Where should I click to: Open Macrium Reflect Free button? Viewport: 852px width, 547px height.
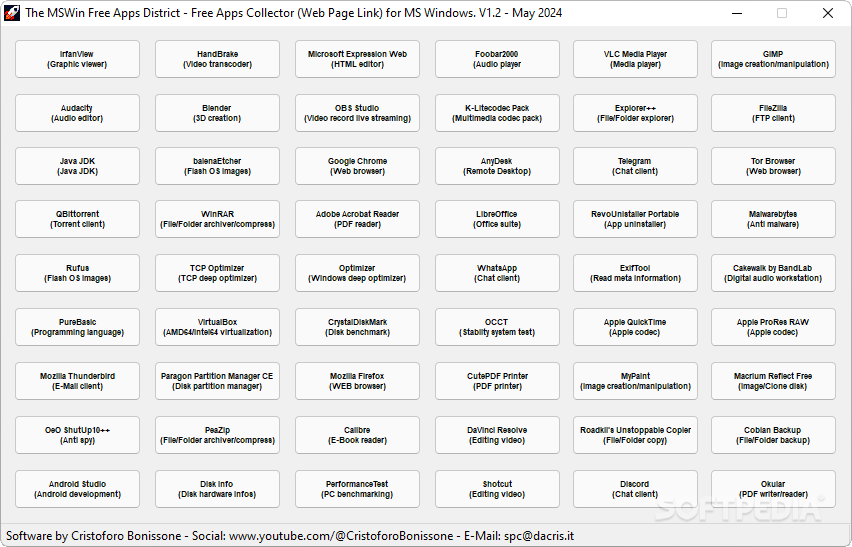pos(773,381)
